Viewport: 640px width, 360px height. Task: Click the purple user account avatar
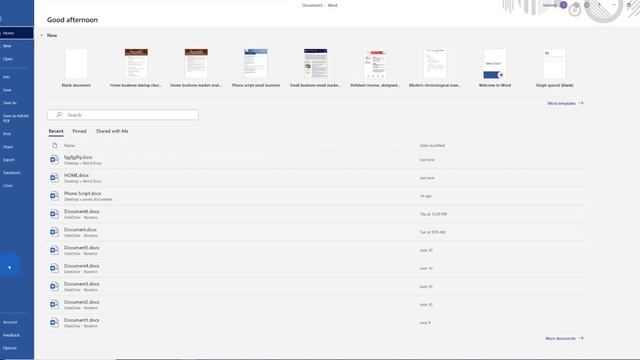coord(564,5)
